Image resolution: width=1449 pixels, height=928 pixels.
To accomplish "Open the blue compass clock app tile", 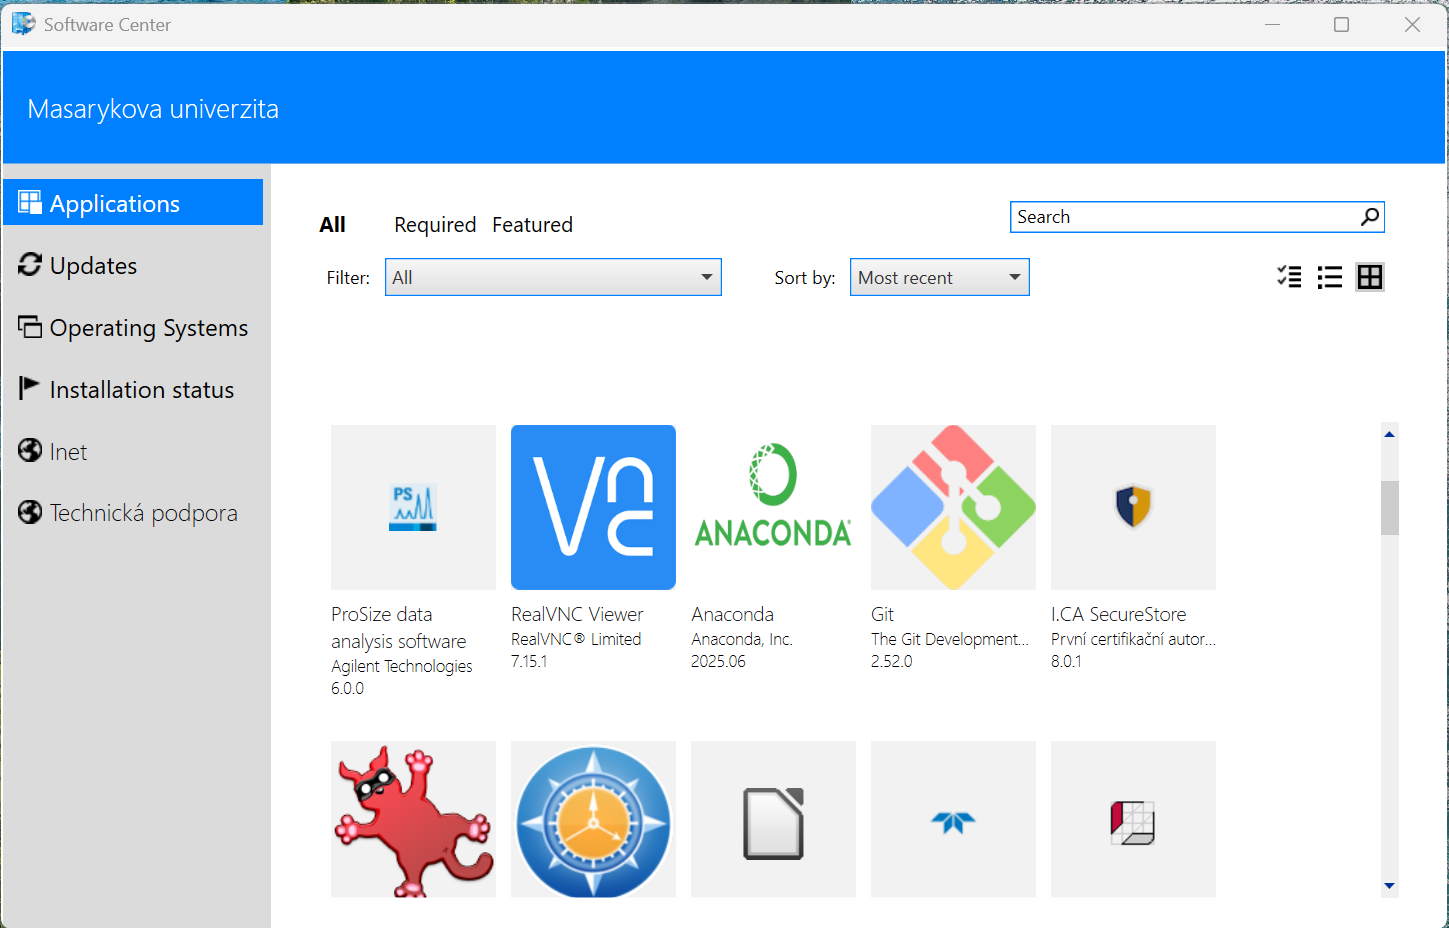I will click(x=593, y=819).
